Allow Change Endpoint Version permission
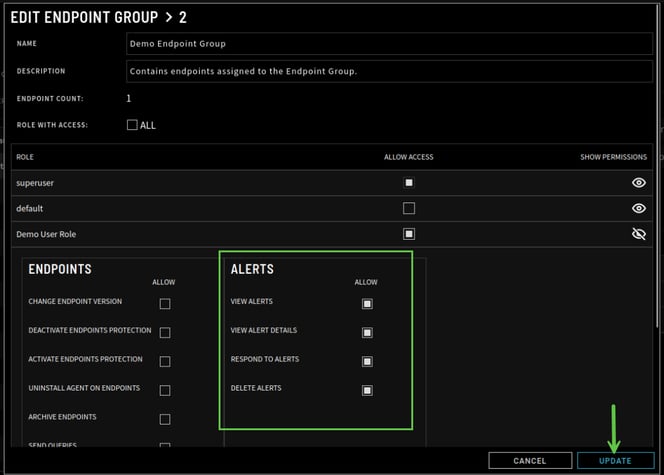664x475 pixels. pos(165,304)
